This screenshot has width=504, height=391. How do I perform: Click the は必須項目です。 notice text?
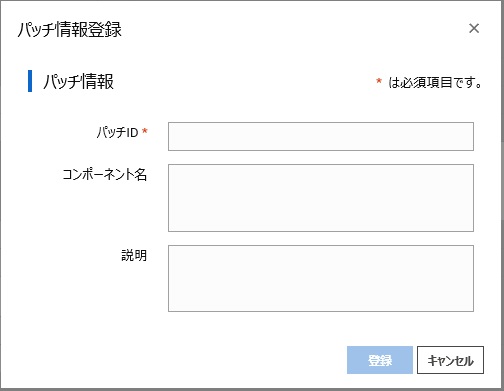tap(435, 82)
